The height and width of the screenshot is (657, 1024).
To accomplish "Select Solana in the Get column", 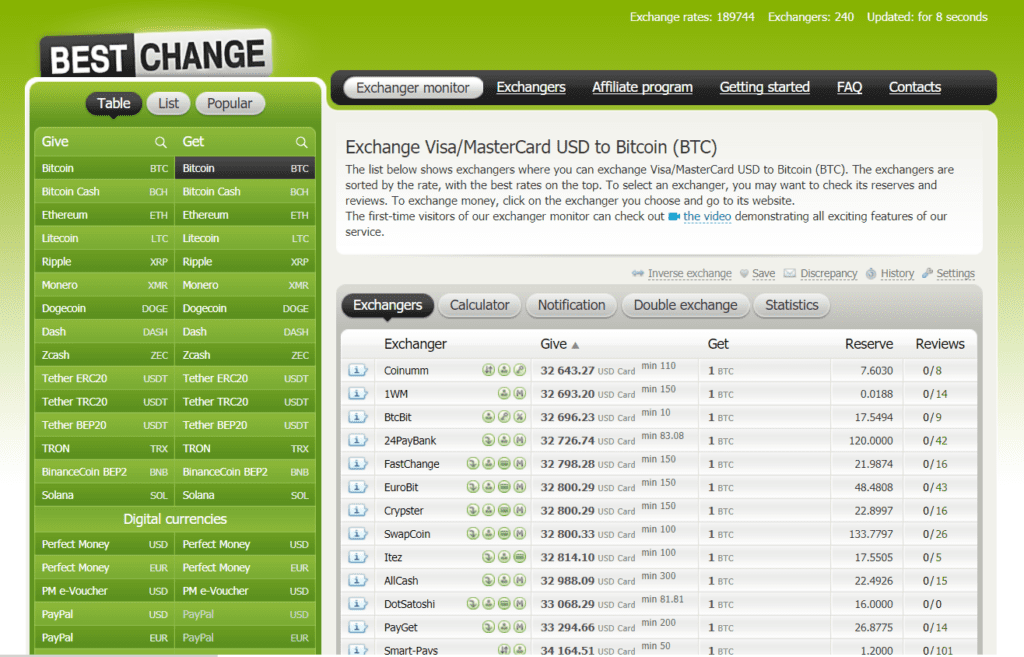I will click(245, 495).
